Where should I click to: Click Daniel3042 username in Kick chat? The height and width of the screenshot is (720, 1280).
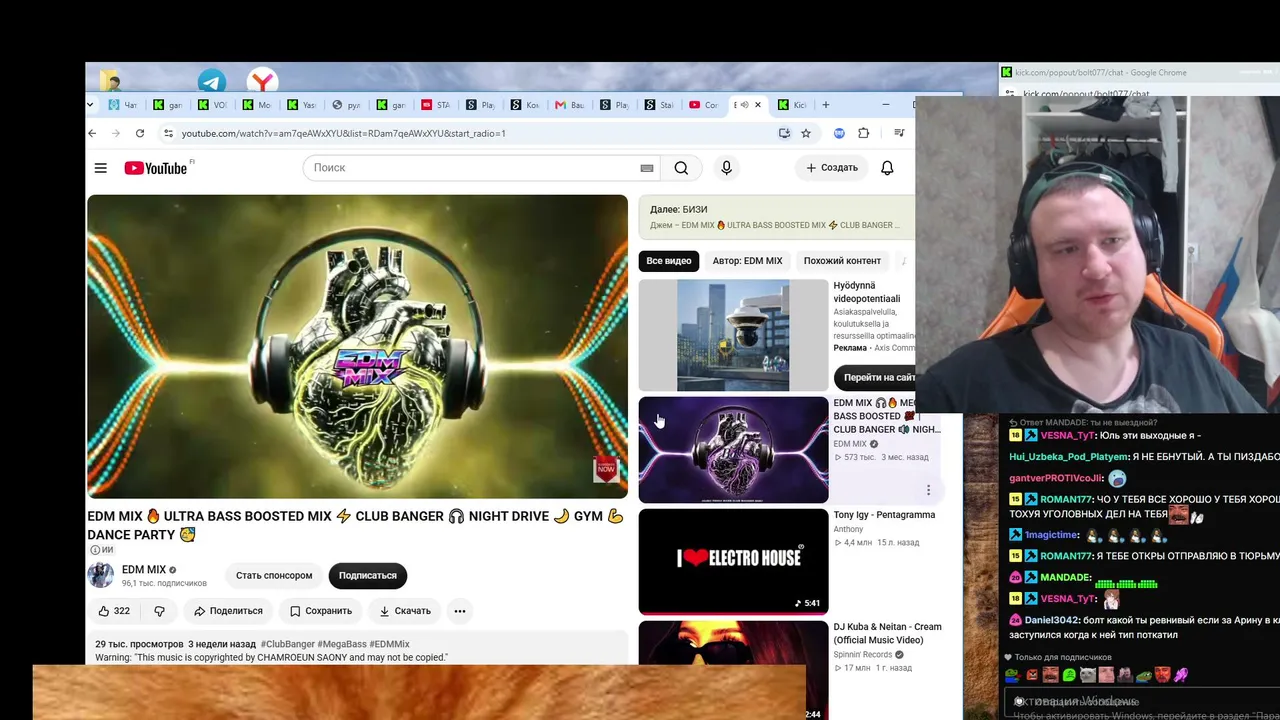1049,621
